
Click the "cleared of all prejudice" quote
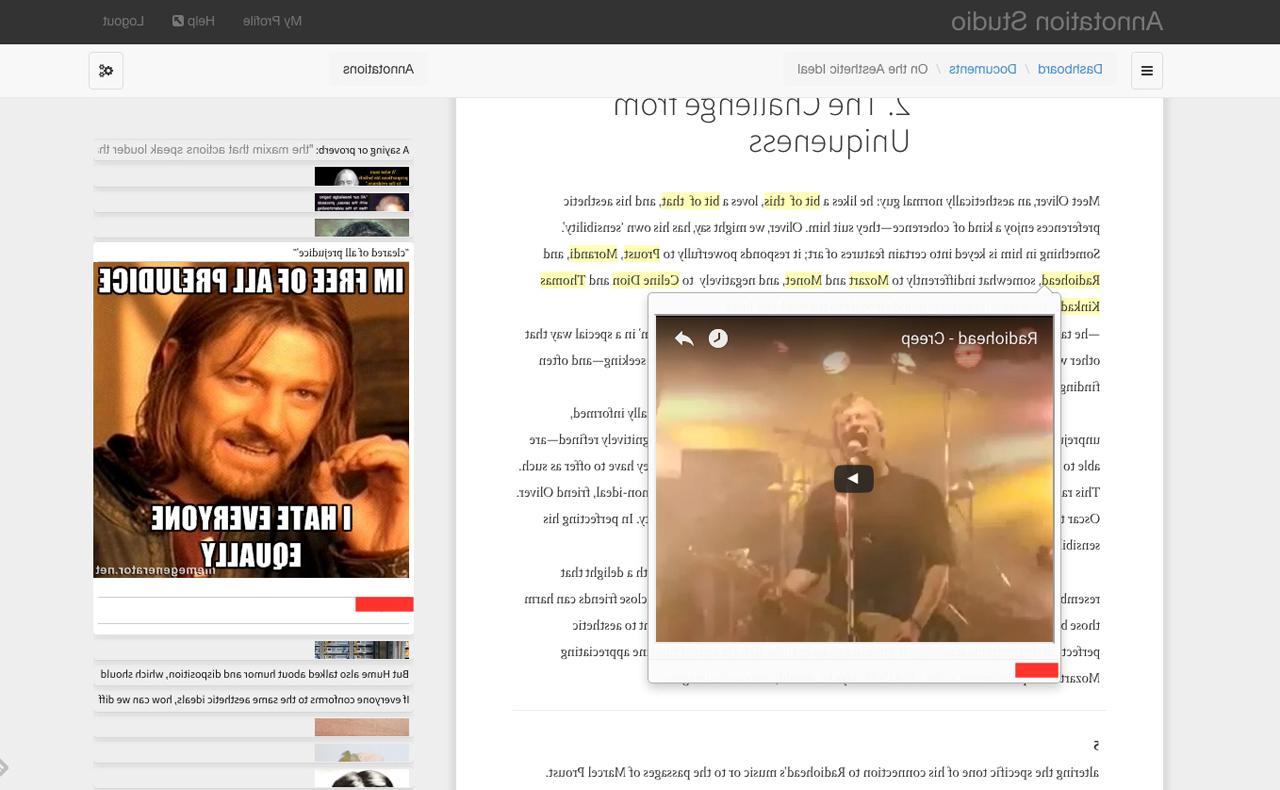pyautogui.click(x=351, y=253)
